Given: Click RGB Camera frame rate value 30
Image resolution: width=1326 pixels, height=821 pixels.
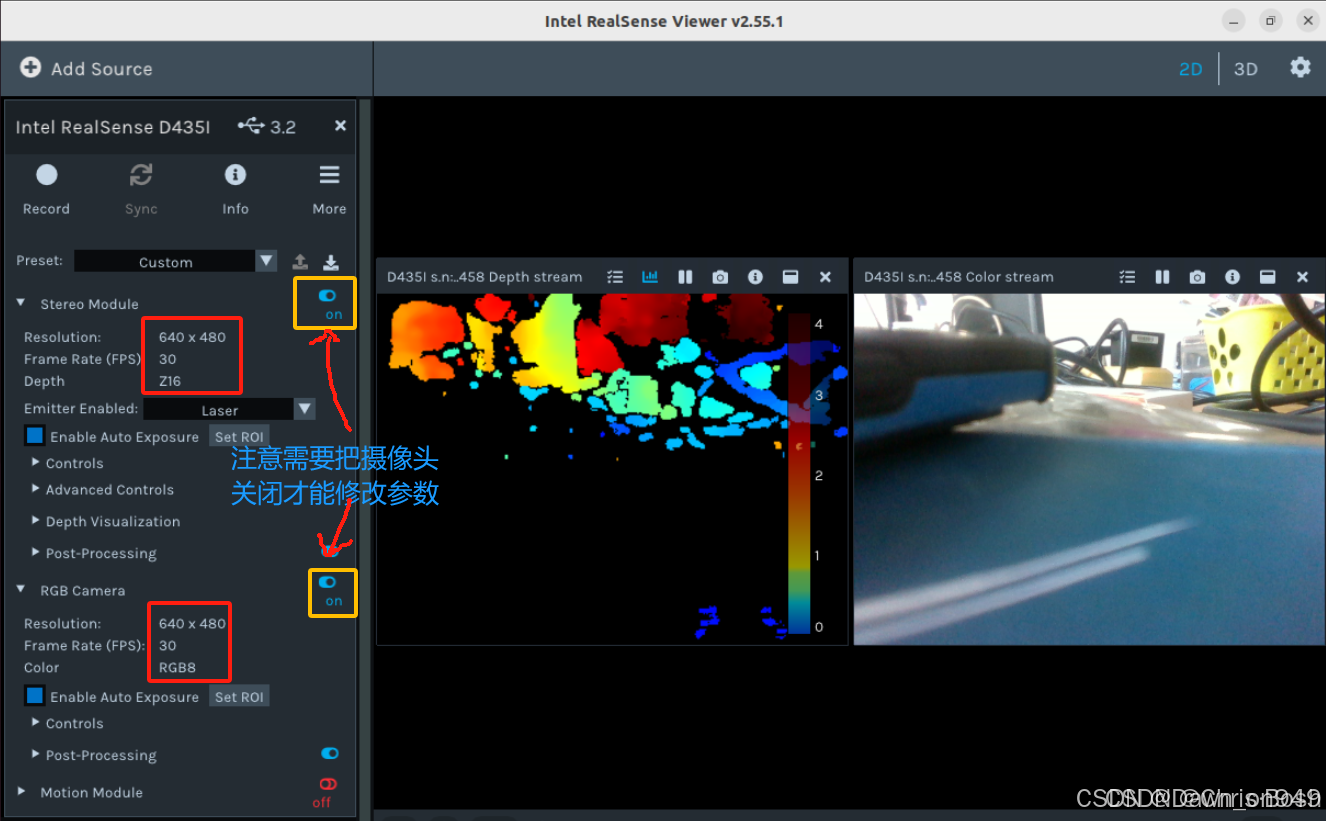Looking at the screenshot, I should [167, 645].
